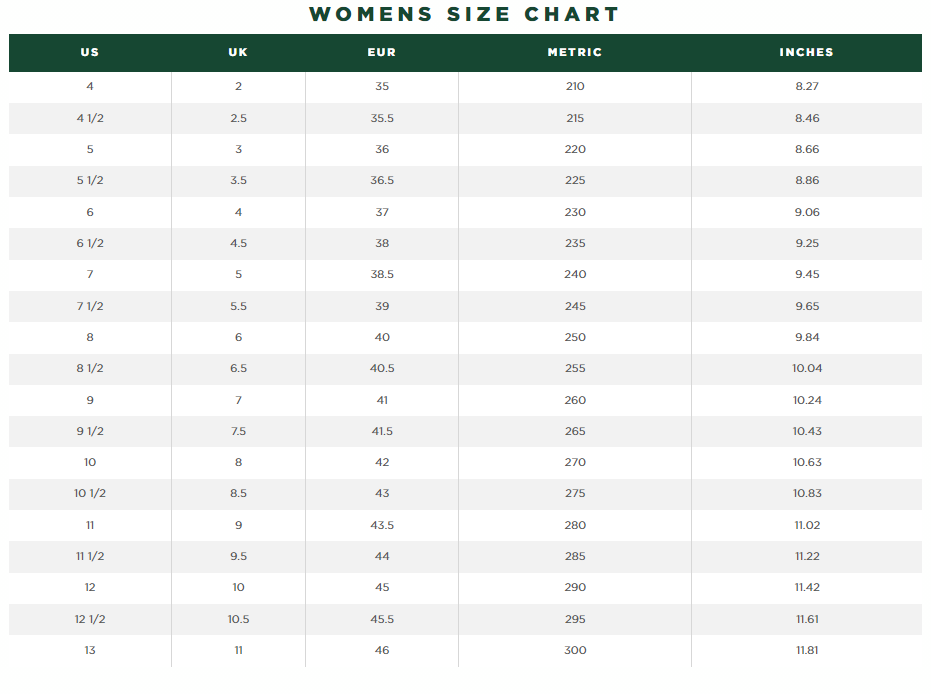
Task: Click the Womens Size Chart title
Action: click(x=465, y=15)
